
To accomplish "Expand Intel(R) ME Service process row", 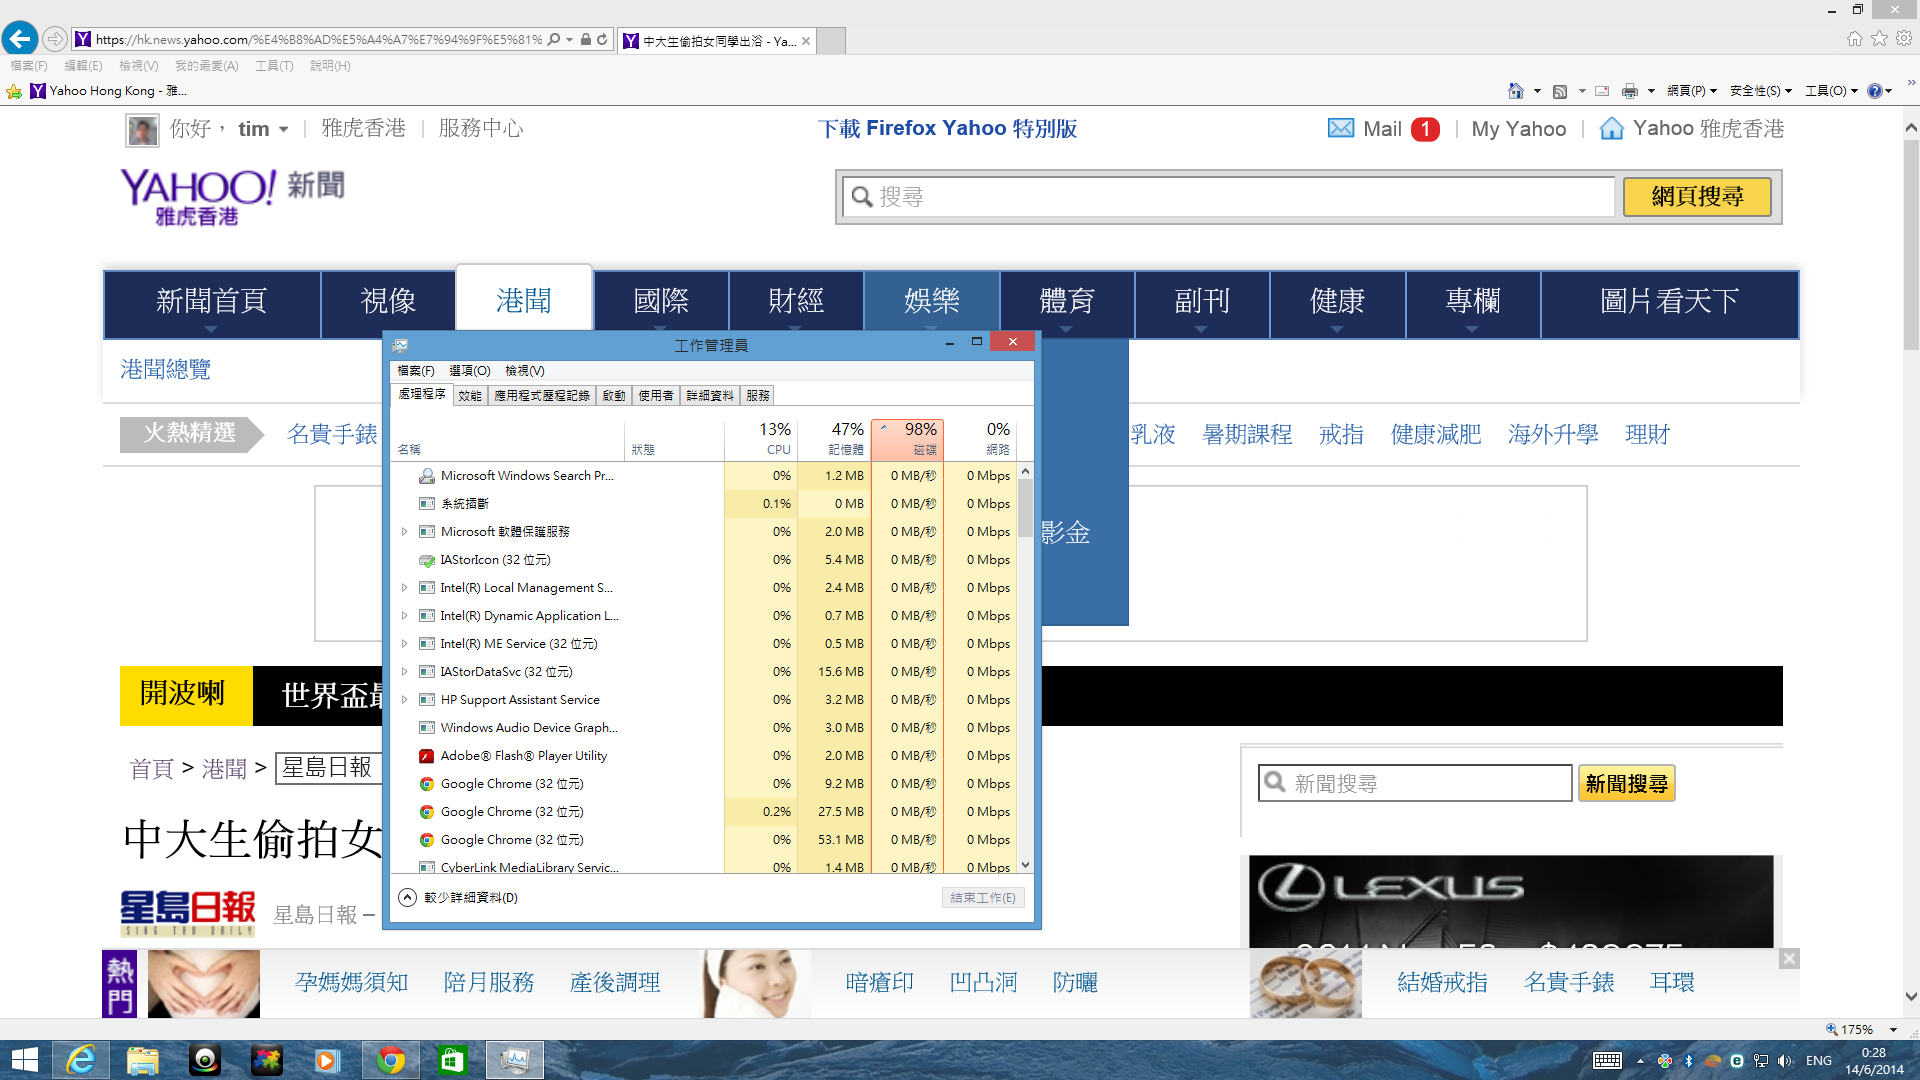I will point(404,644).
